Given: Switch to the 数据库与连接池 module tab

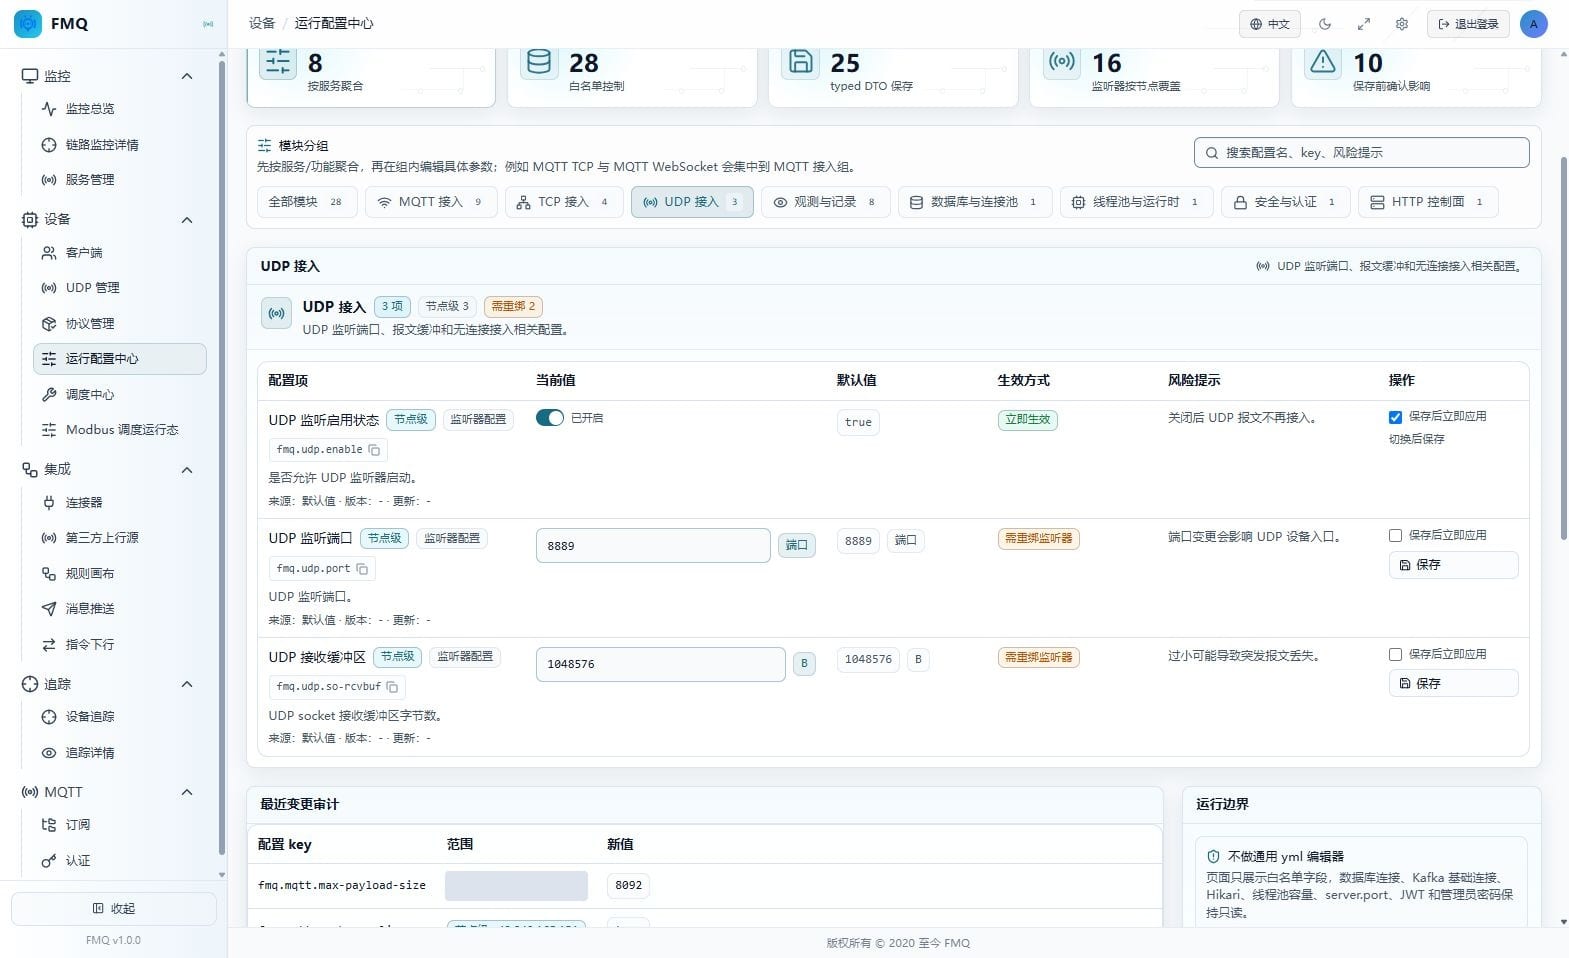Looking at the screenshot, I should pyautogui.click(x=975, y=202).
